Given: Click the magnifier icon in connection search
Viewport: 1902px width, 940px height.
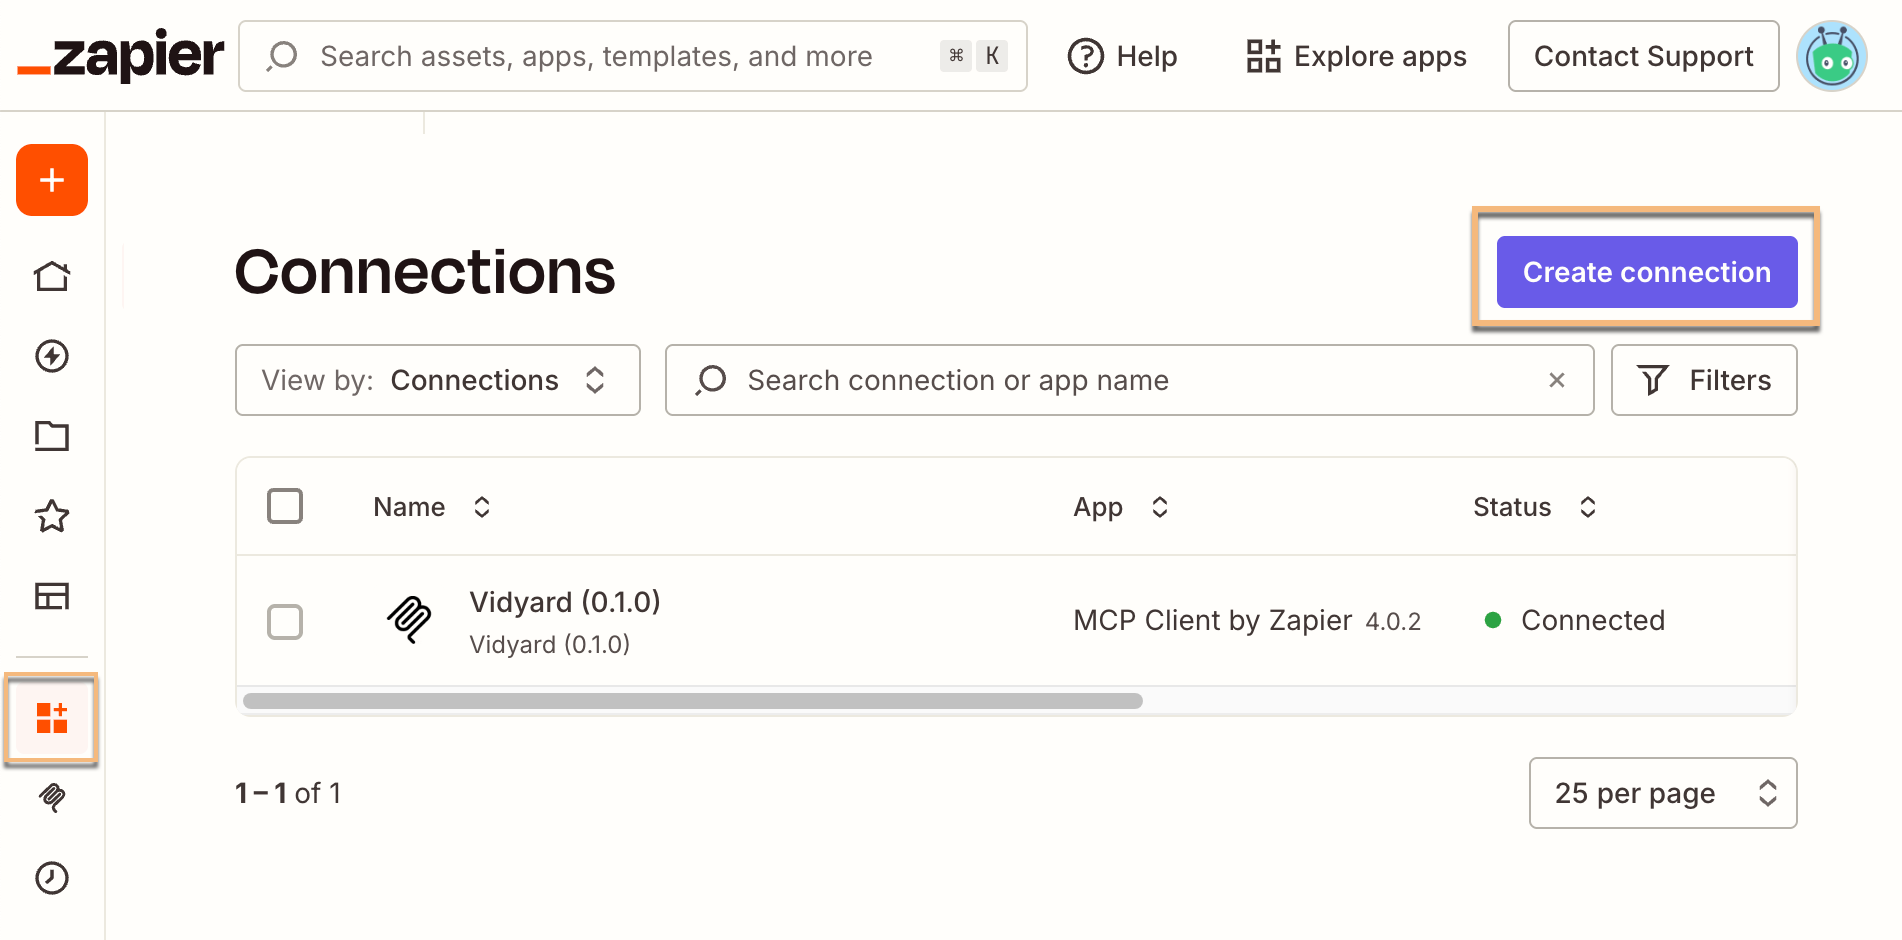Looking at the screenshot, I should pos(711,380).
